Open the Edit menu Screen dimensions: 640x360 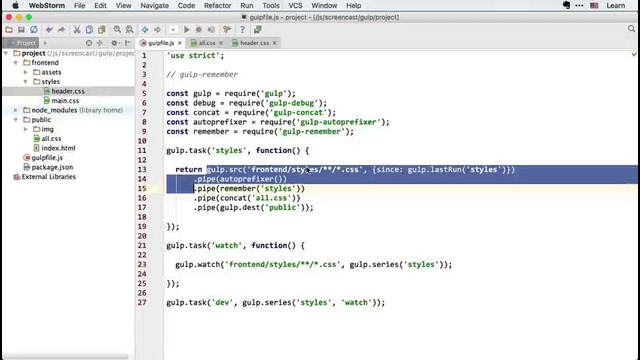(x=100, y=5)
